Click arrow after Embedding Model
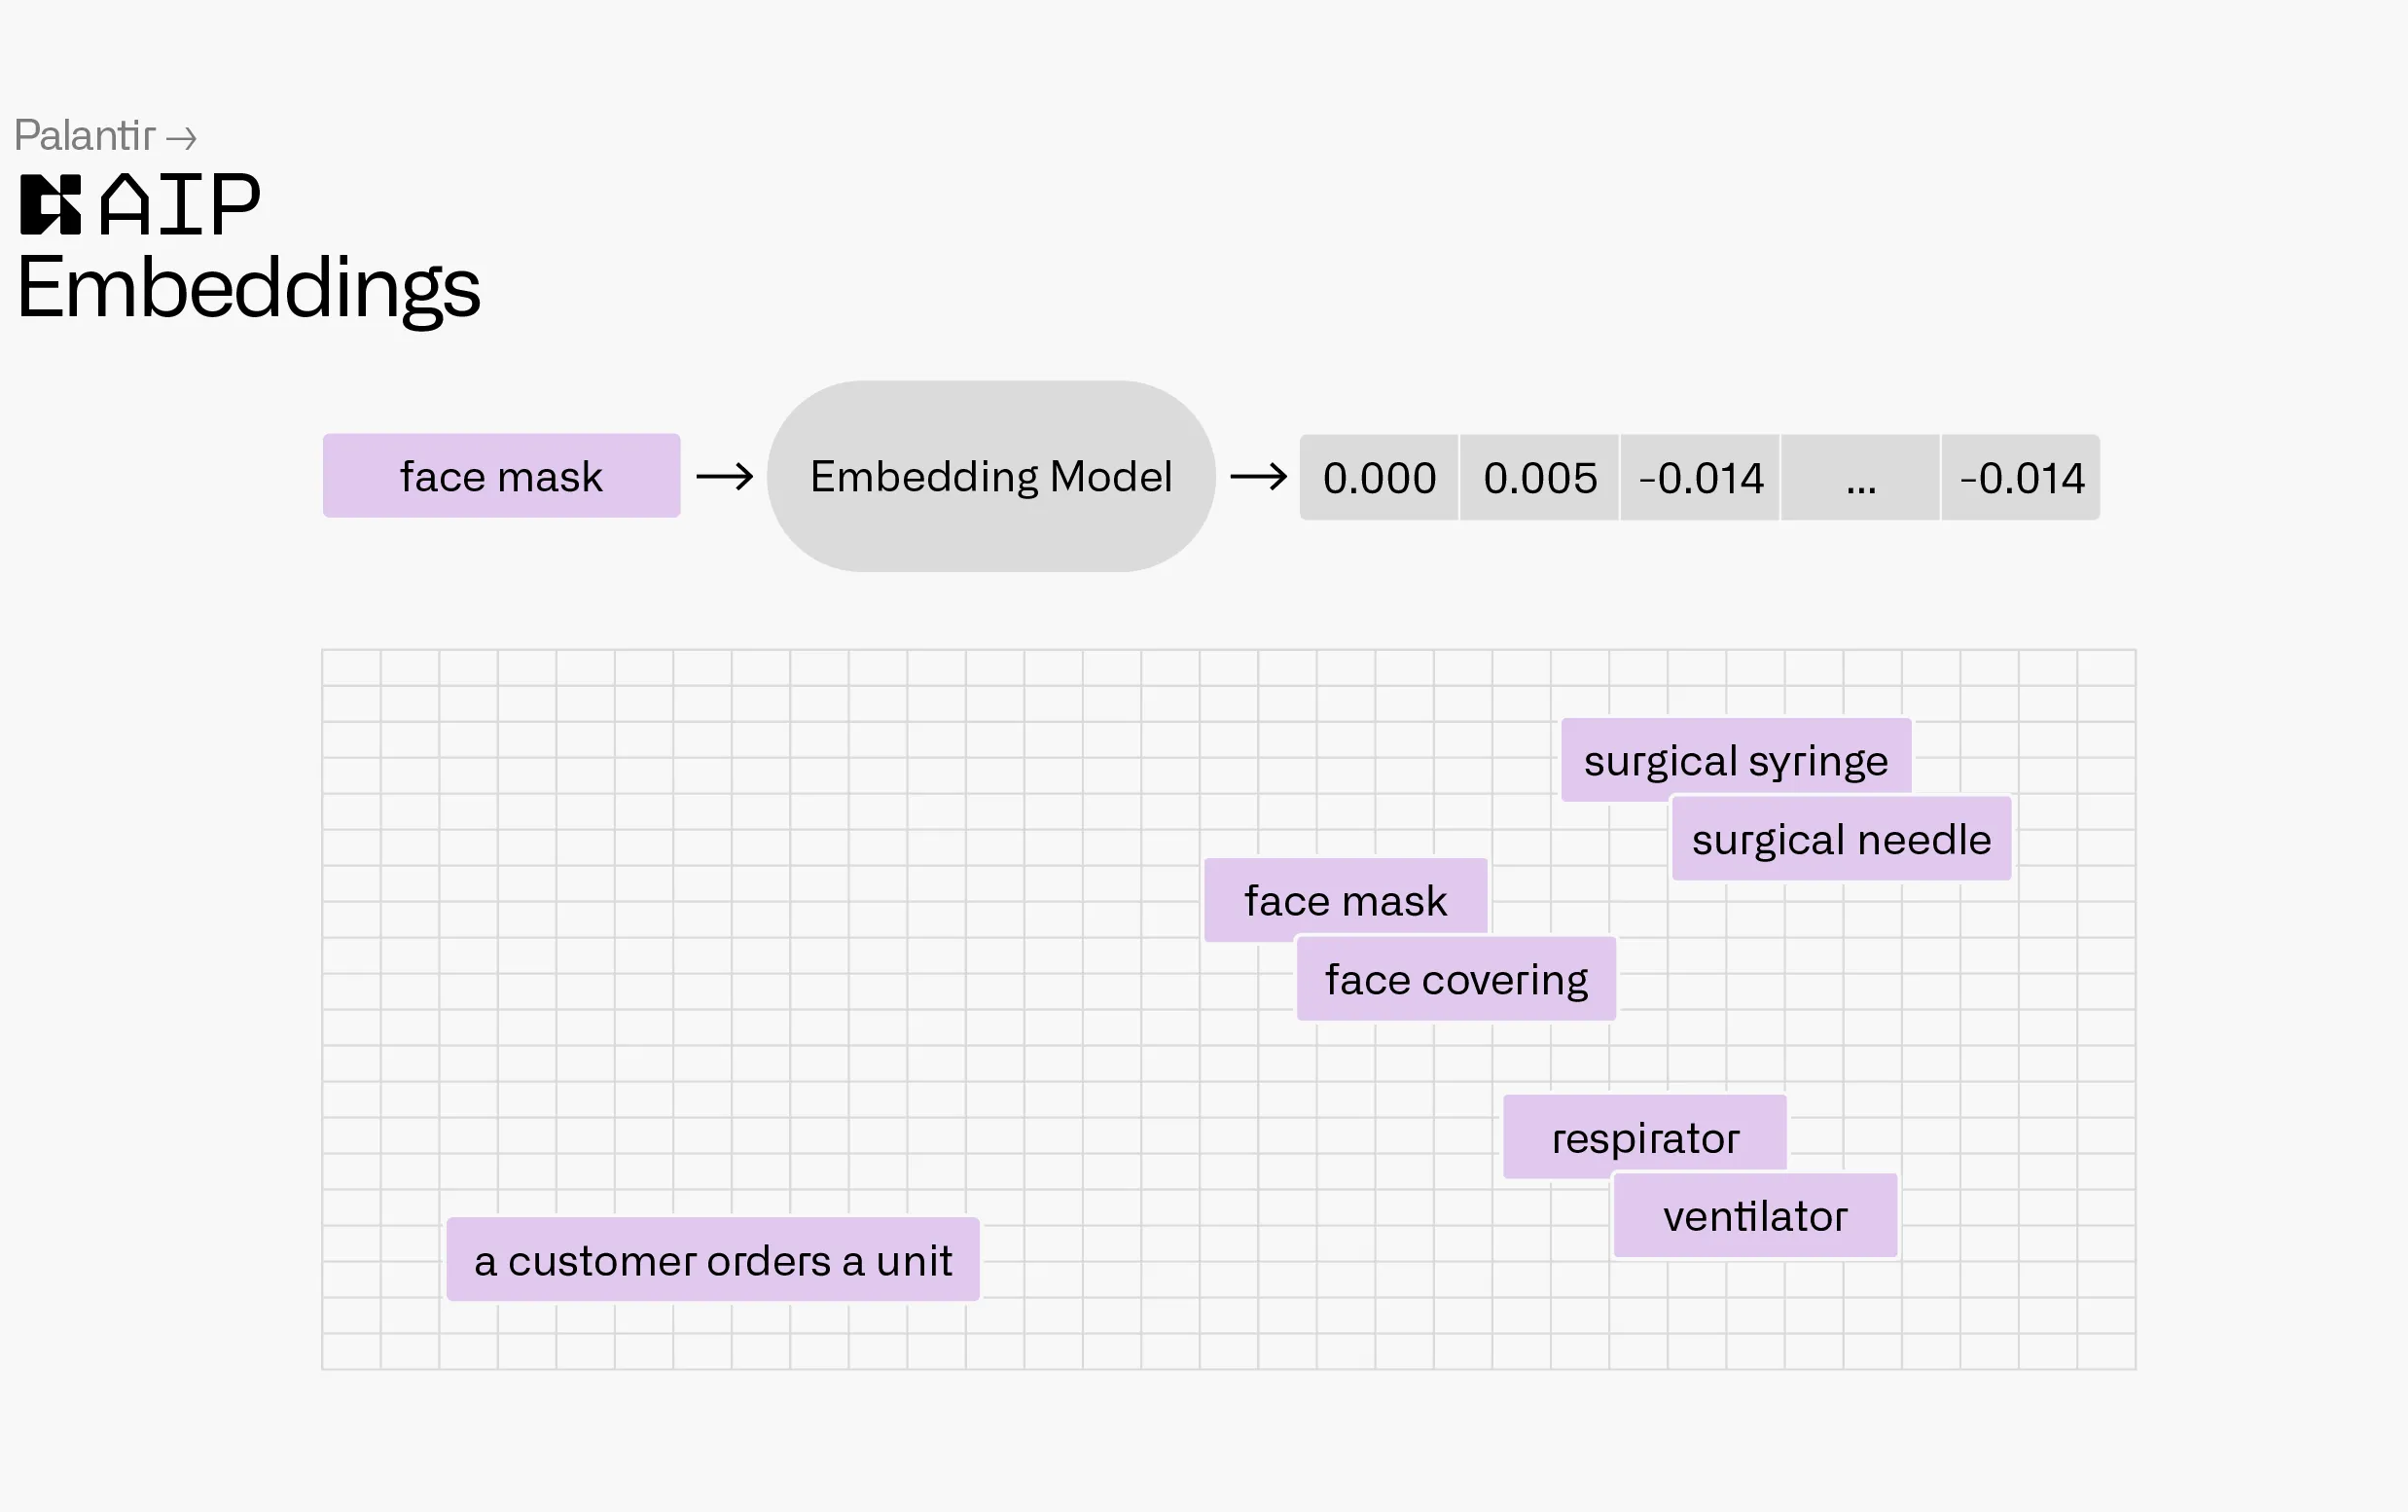2408x1512 pixels. [1258, 477]
